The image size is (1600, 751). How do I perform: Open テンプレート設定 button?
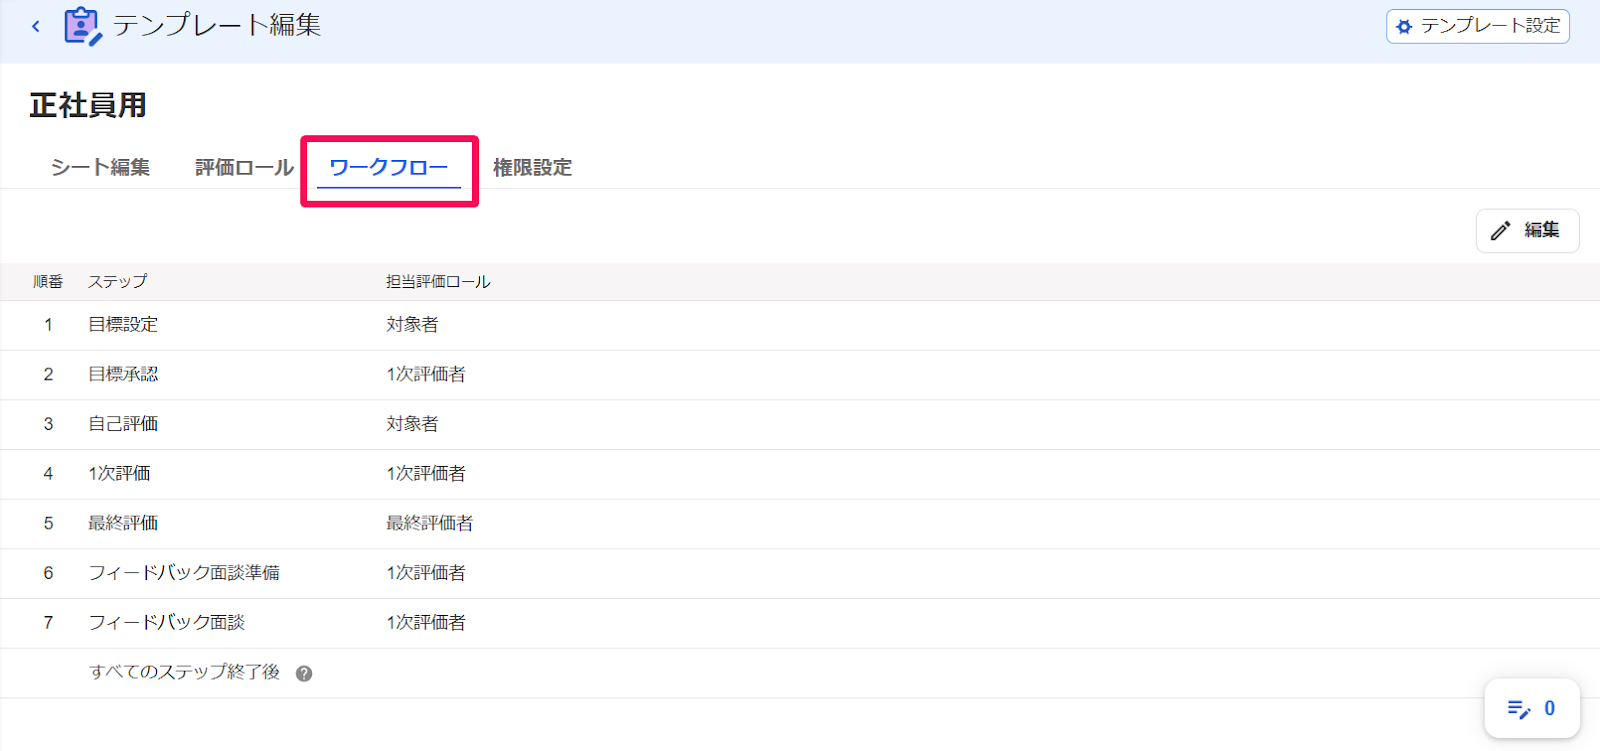coord(1478,26)
